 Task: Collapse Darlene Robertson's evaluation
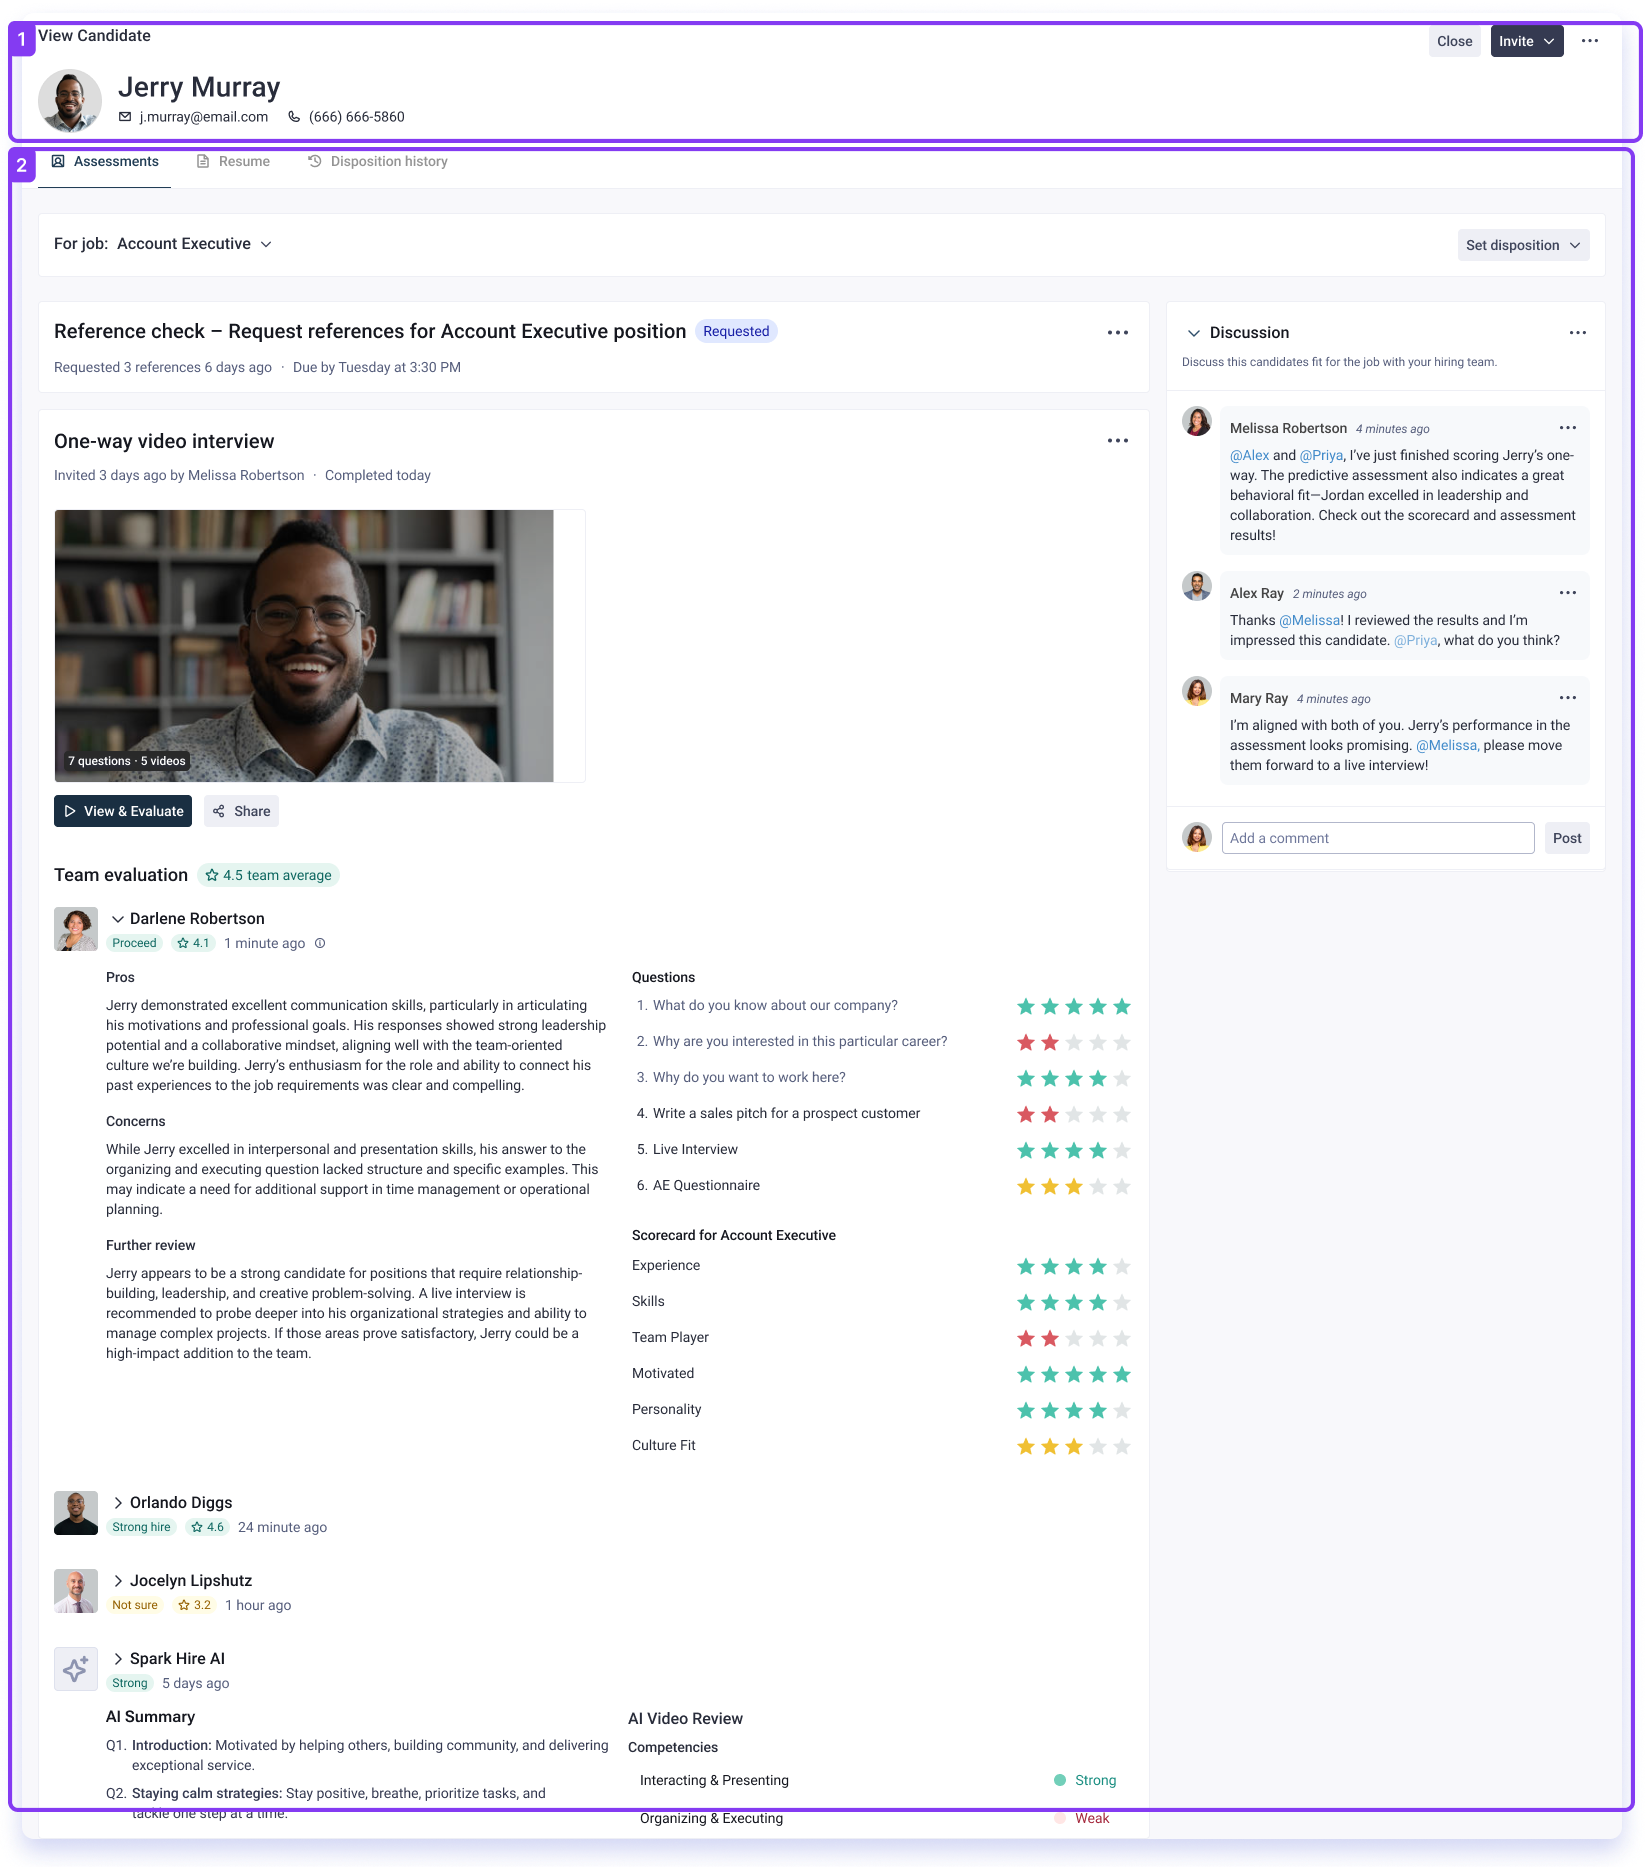[x=118, y=919]
